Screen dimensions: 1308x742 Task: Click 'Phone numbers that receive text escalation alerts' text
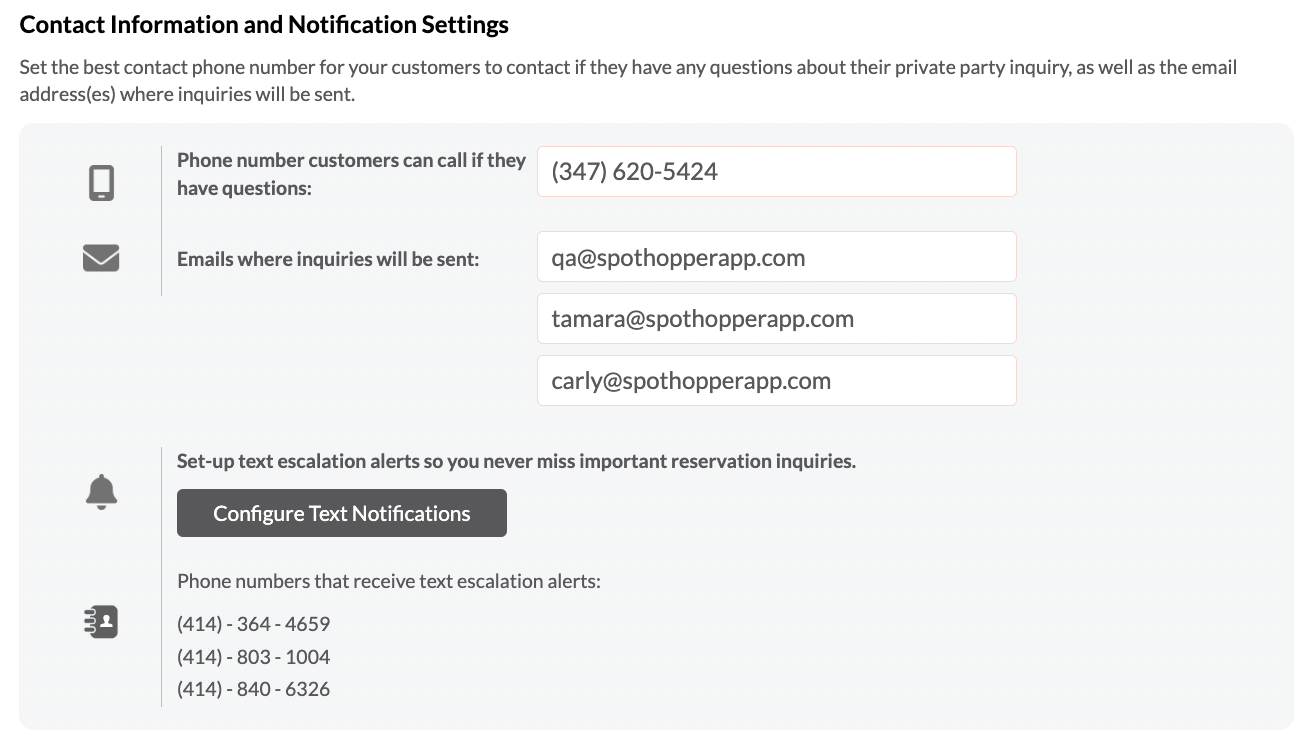tap(389, 581)
